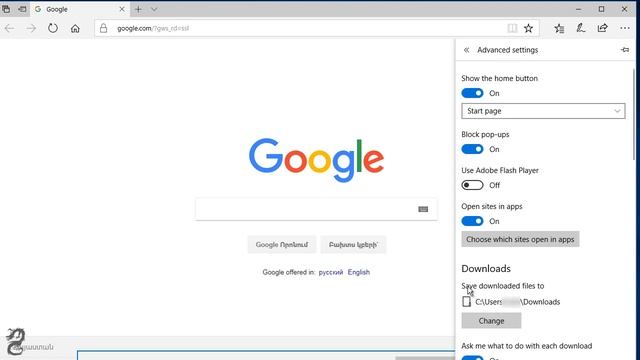Screen dimensions: 640x360
Task: Toggle Show the home button switch
Action: point(472,93)
